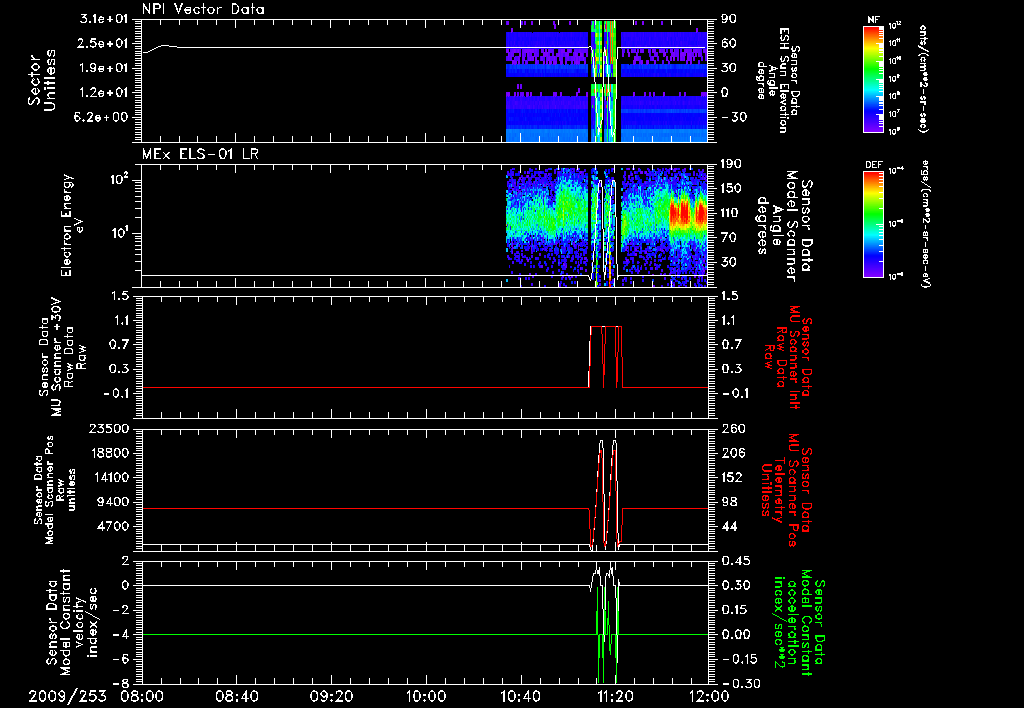Screen dimensions: 1024x708
Task: Click the 3.1e+01 sector tick label
Action: 104,19
